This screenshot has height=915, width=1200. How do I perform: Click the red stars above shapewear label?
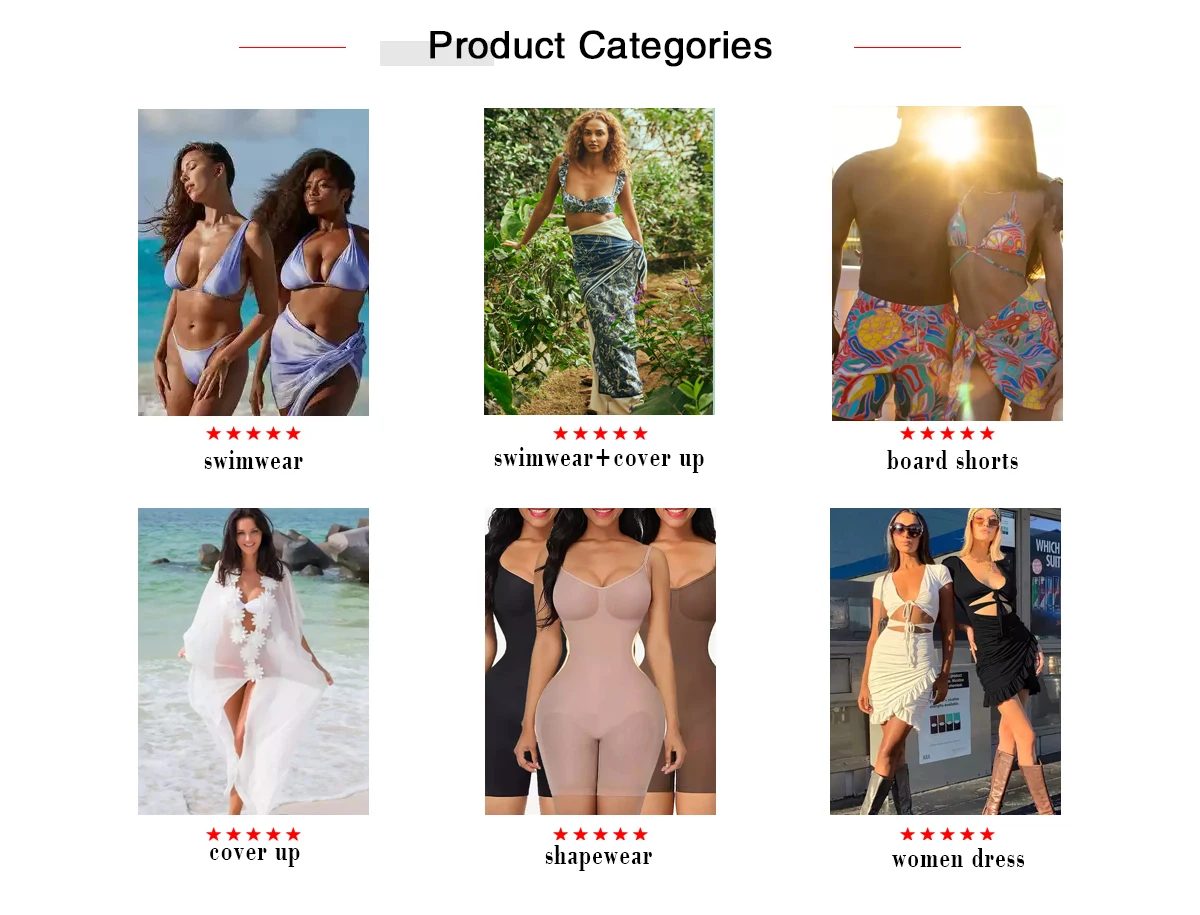[600, 834]
